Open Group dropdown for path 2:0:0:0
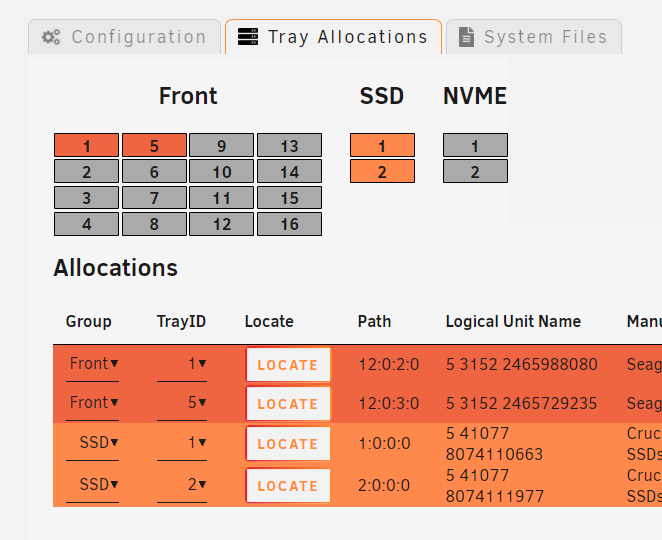 (x=92, y=485)
